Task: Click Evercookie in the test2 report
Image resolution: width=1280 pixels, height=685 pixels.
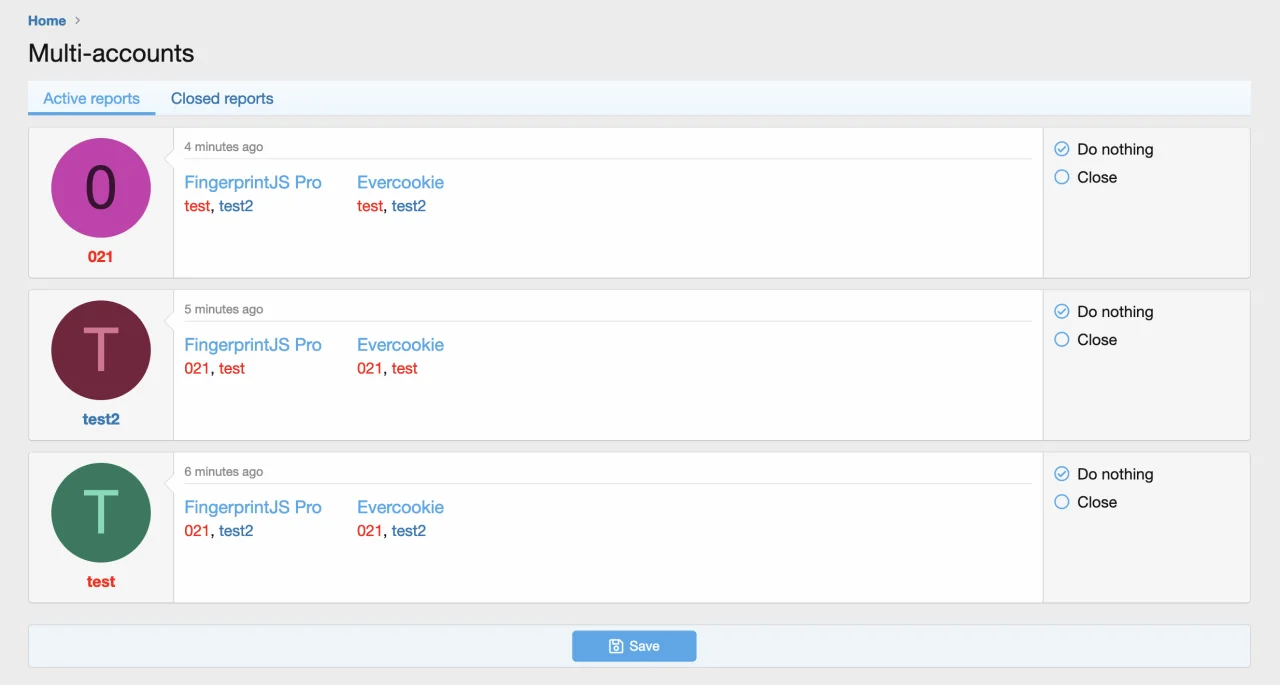Action: pyautogui.click(x=400, y=345)
